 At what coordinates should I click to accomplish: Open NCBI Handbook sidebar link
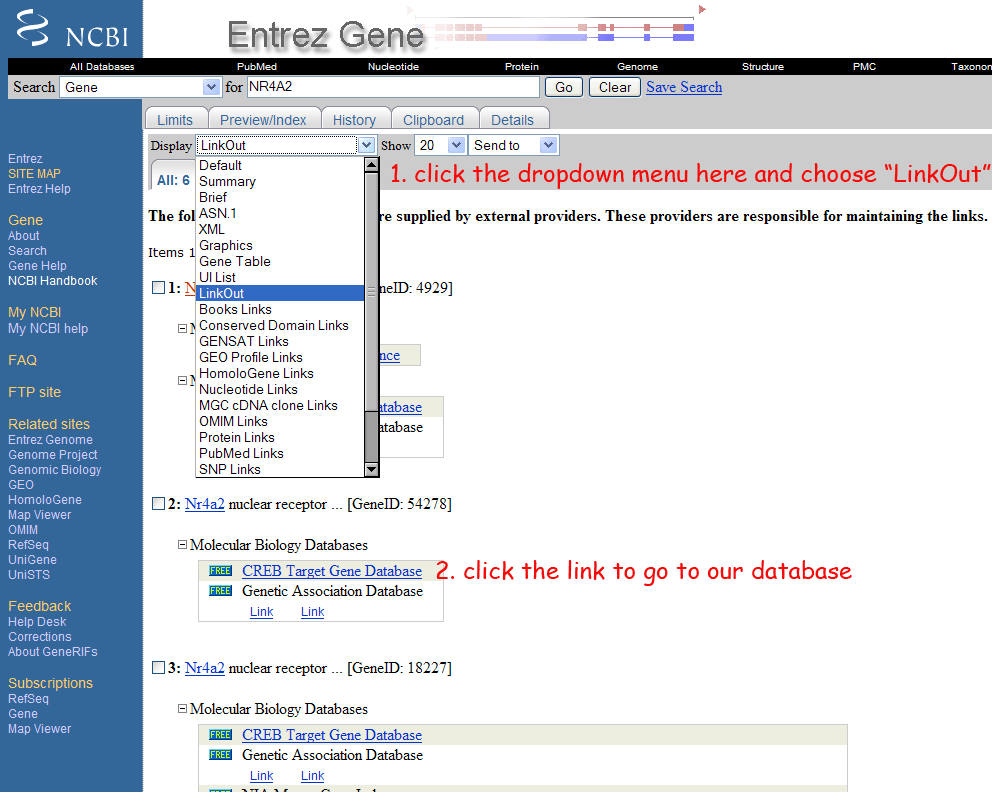pyautogui.click(x=53, y=280)
